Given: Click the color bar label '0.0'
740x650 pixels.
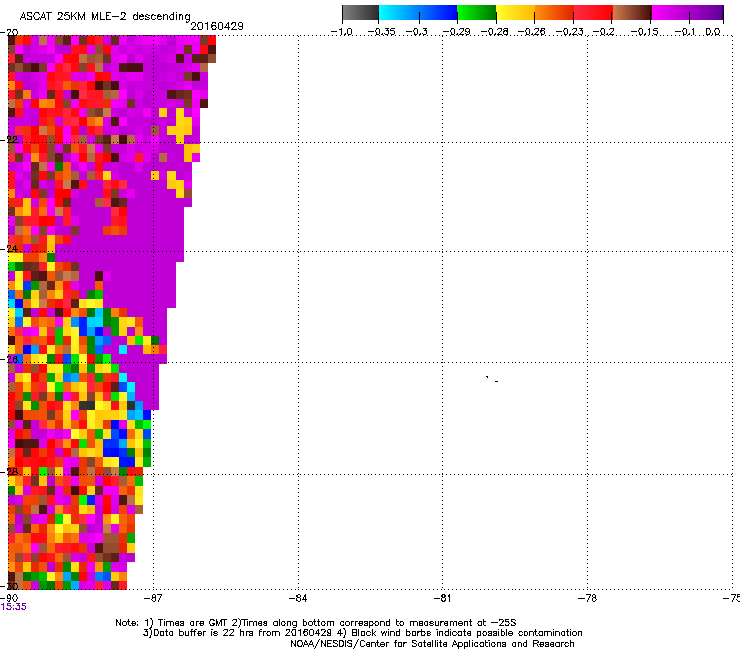Looking at the screenshot, I should tap(713, 32).
